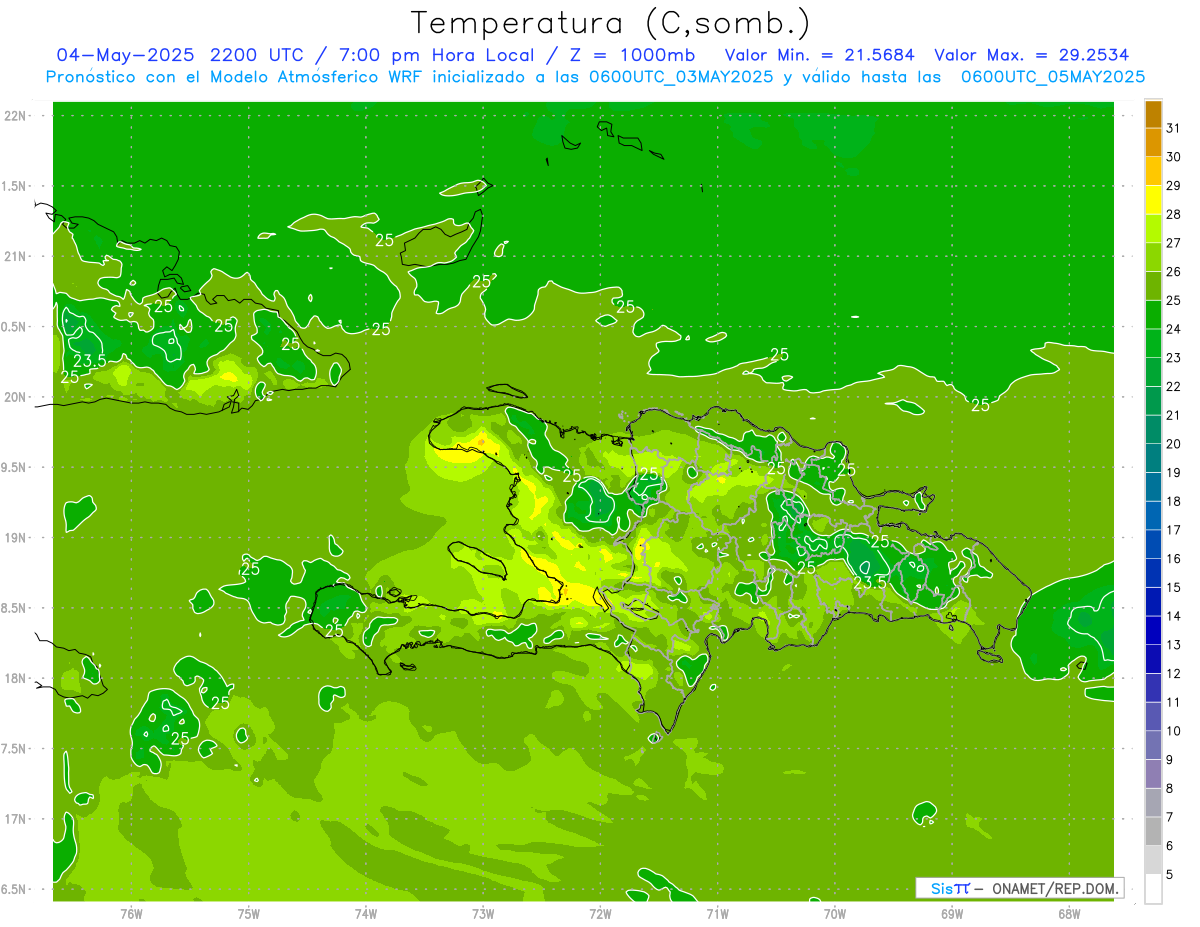
Task: Click the 75W longitude axis label
Action: click(x=249, y=913)
